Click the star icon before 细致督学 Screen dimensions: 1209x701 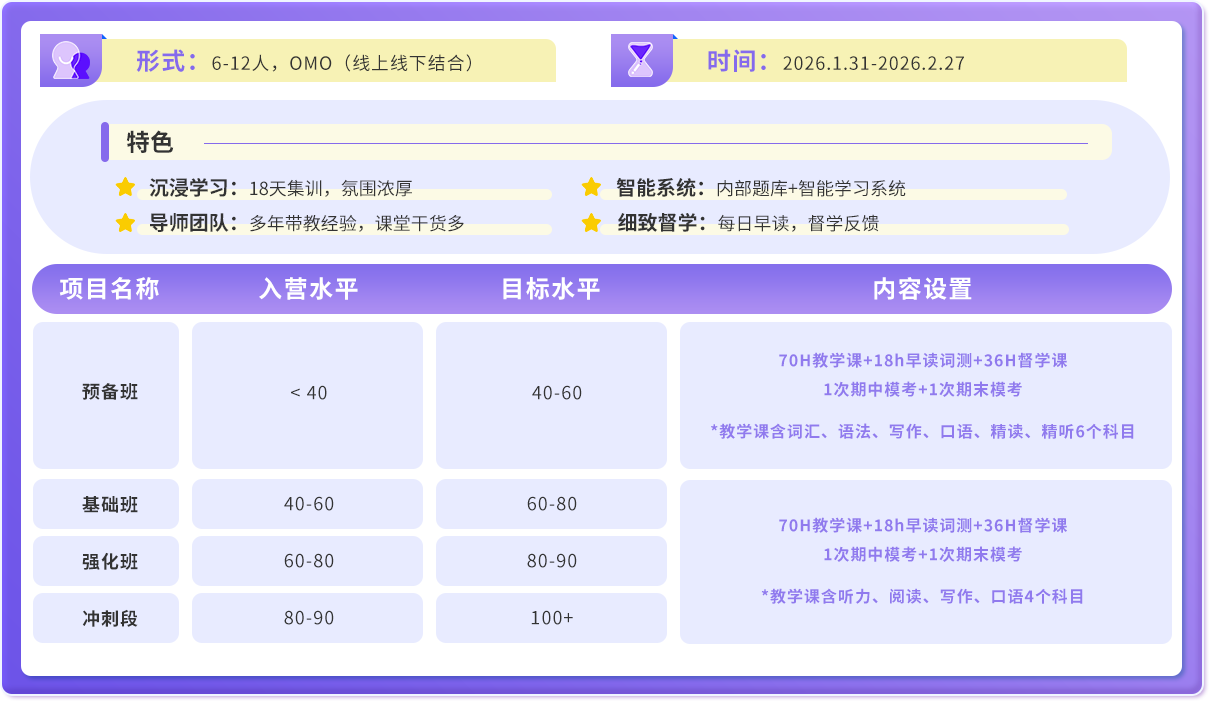coord(591,223)
